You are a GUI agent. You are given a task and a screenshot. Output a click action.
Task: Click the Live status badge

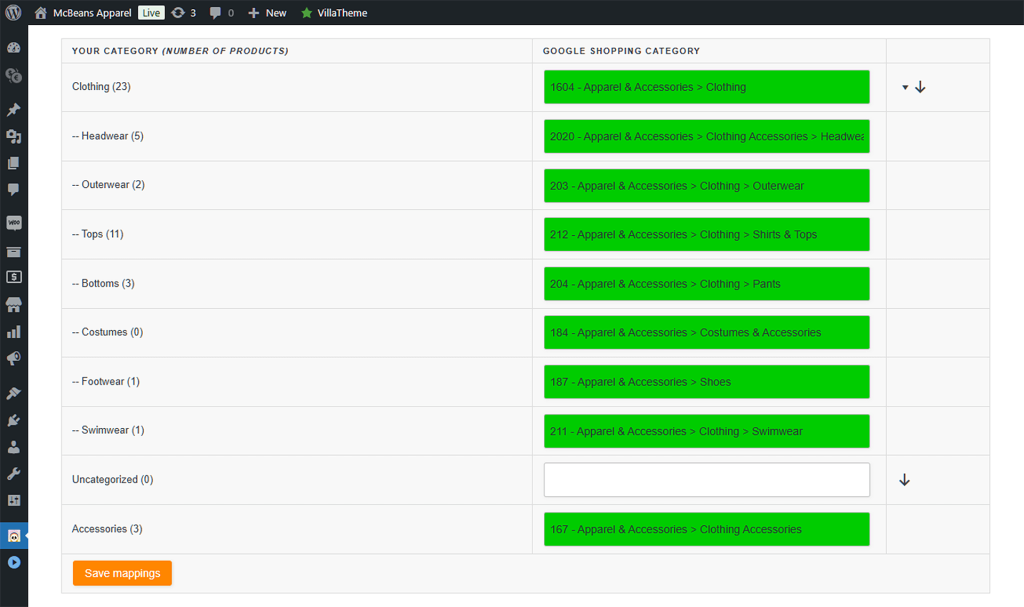coord(150,13)
